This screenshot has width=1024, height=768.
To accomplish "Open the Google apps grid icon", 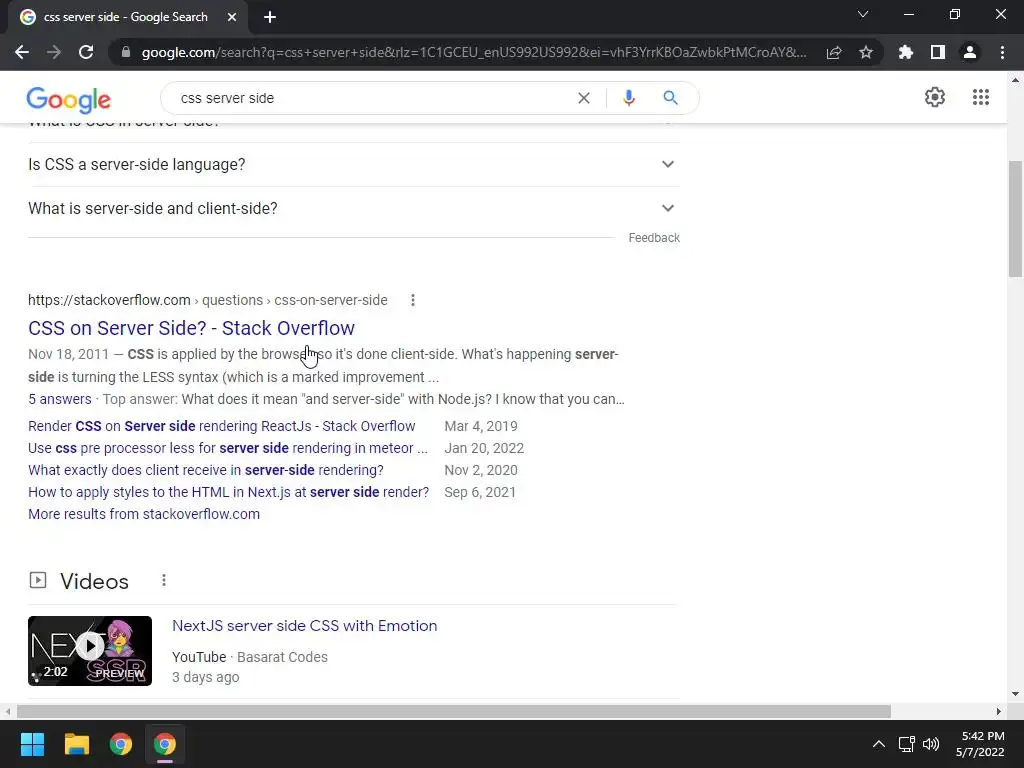I will pyautogui.click(x=981, y=97).
